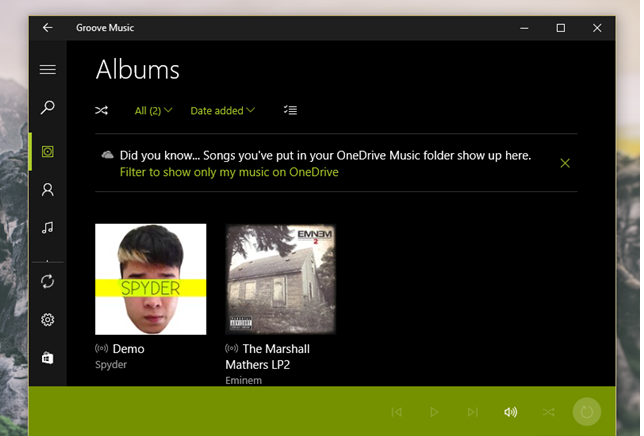Open Artists view from the sidebar
The height and width of the screenshot is (436, 644).
47,190
